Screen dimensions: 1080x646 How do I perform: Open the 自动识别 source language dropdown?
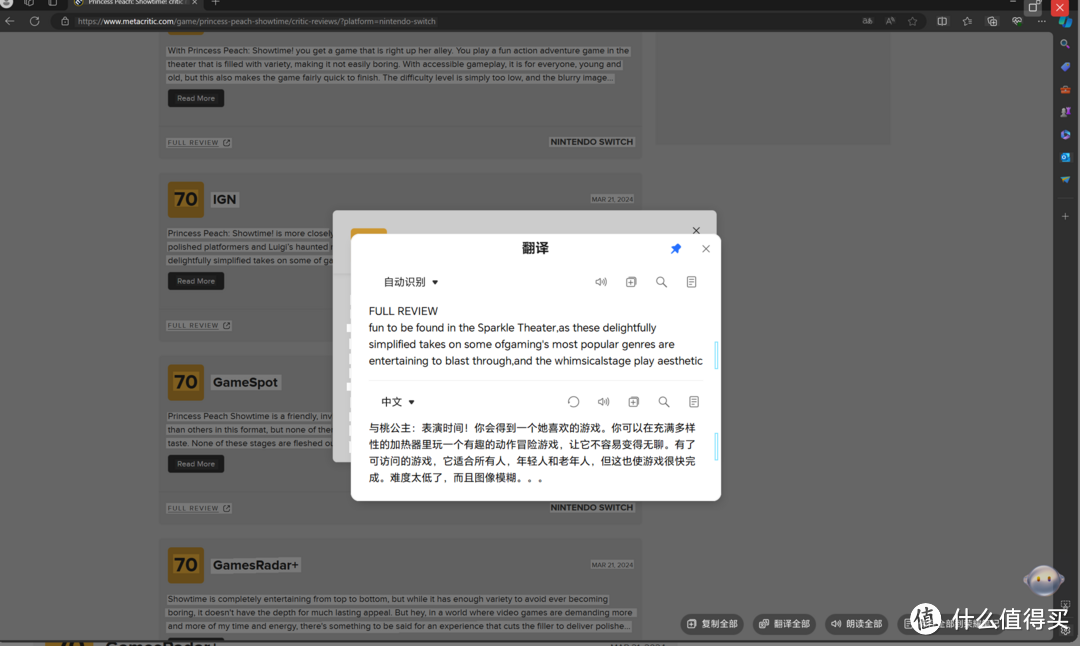[x=411, y=282]
